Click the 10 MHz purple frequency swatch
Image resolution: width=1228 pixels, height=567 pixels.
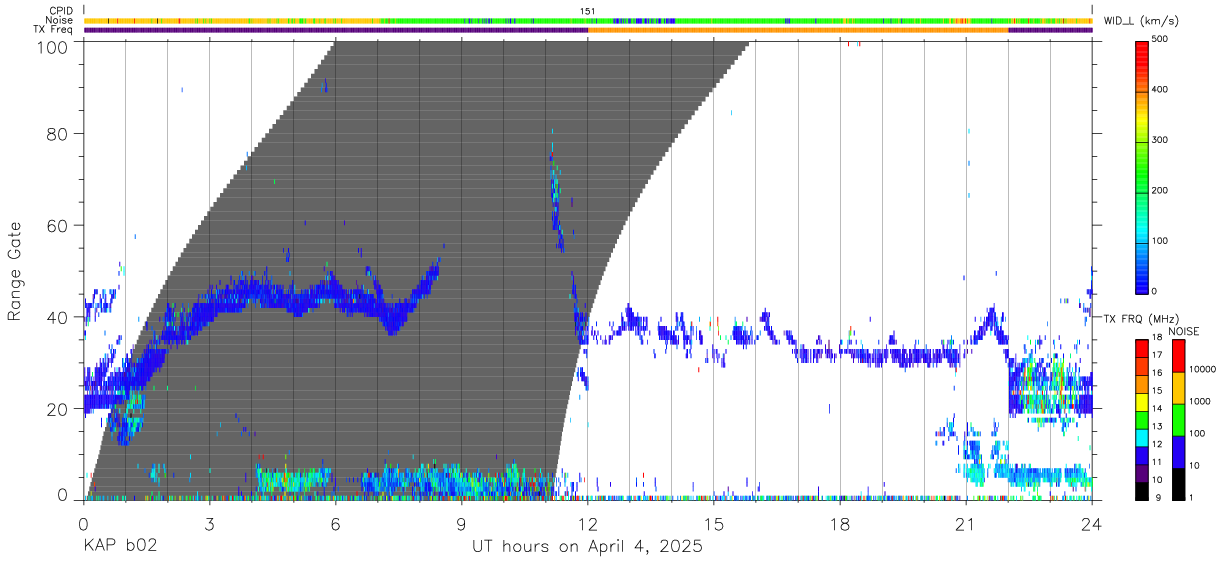click(x=1142, y=472)
